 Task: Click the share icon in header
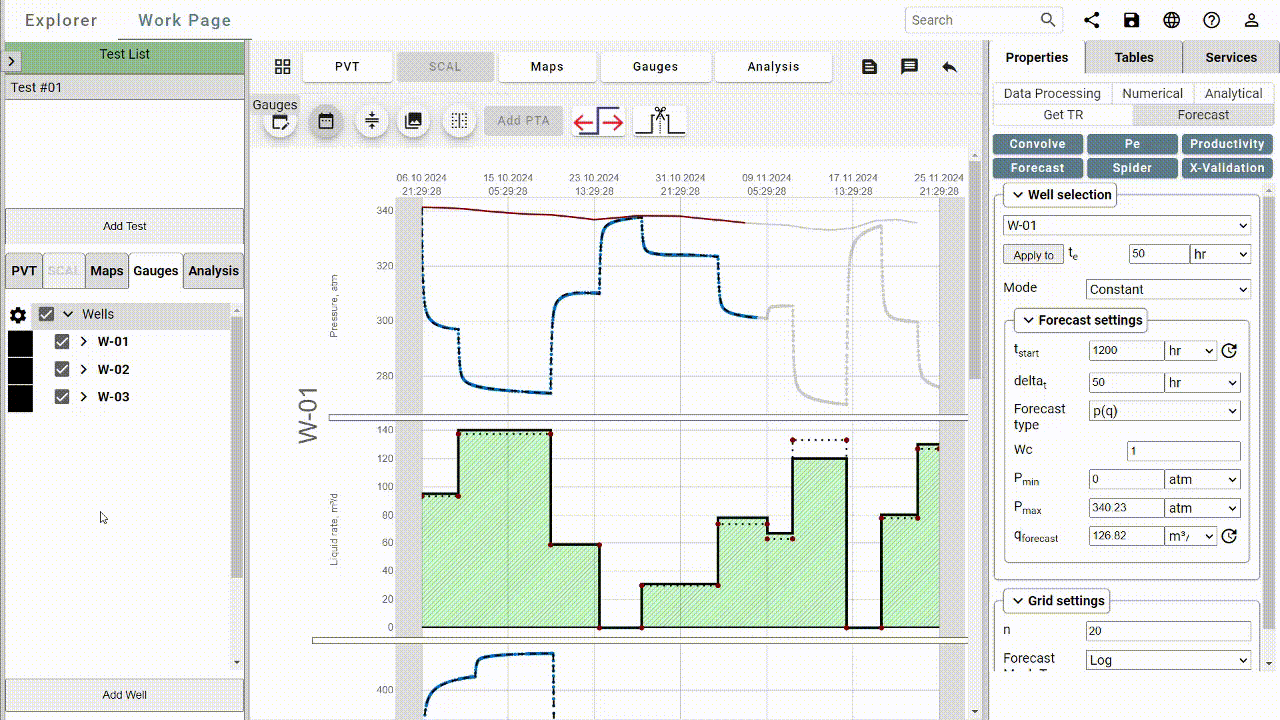coord(1092,20)
